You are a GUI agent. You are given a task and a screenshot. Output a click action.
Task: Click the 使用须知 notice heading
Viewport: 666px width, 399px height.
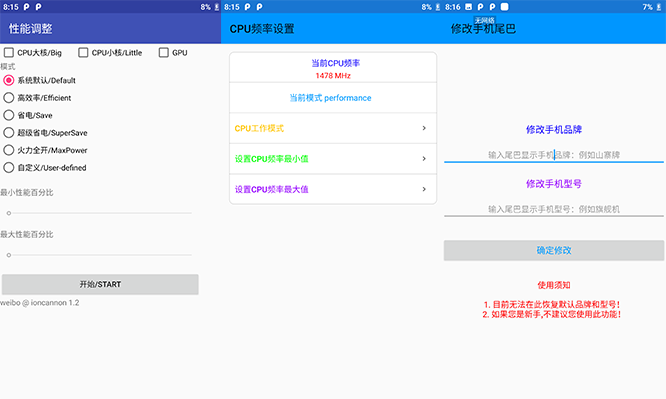(x=554, y=285)
